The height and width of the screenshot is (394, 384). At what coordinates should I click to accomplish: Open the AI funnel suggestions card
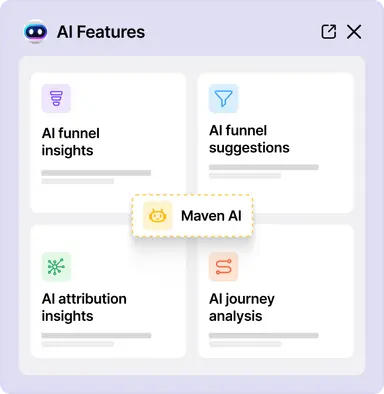coord(276,143)
